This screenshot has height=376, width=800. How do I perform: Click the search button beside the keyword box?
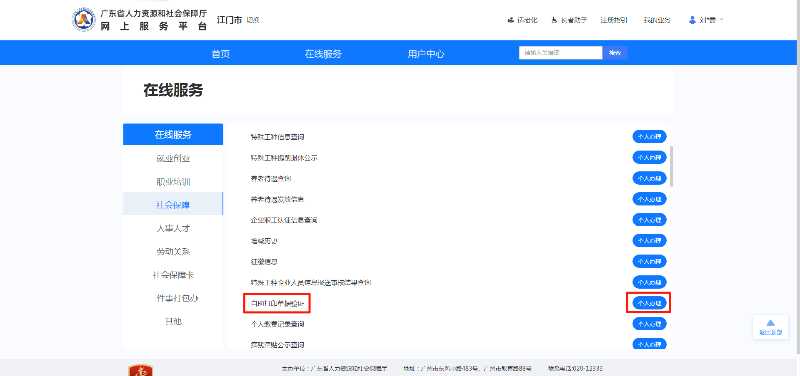coord(615,53)
